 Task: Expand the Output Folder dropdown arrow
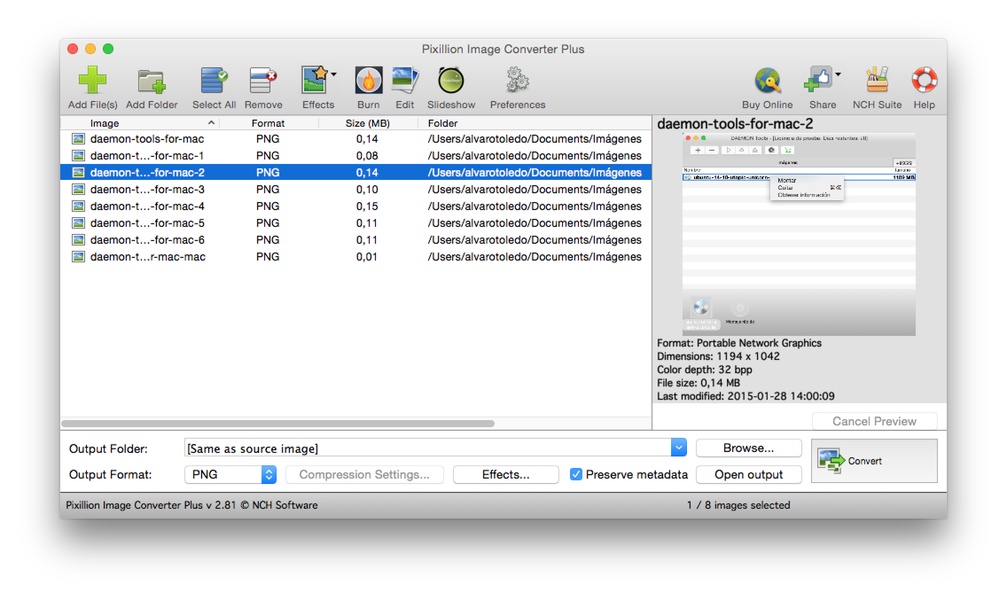click(x=679, y=448)
